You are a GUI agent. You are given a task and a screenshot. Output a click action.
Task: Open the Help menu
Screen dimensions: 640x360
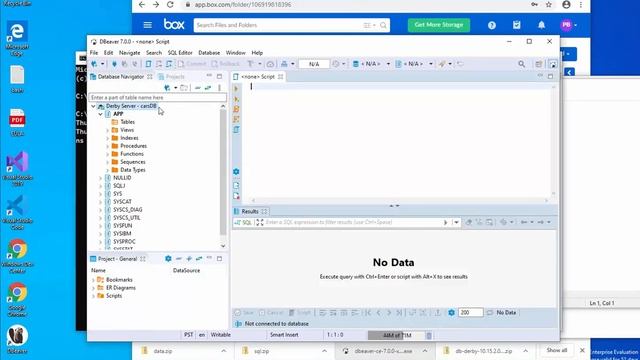[x=257, y=53]
